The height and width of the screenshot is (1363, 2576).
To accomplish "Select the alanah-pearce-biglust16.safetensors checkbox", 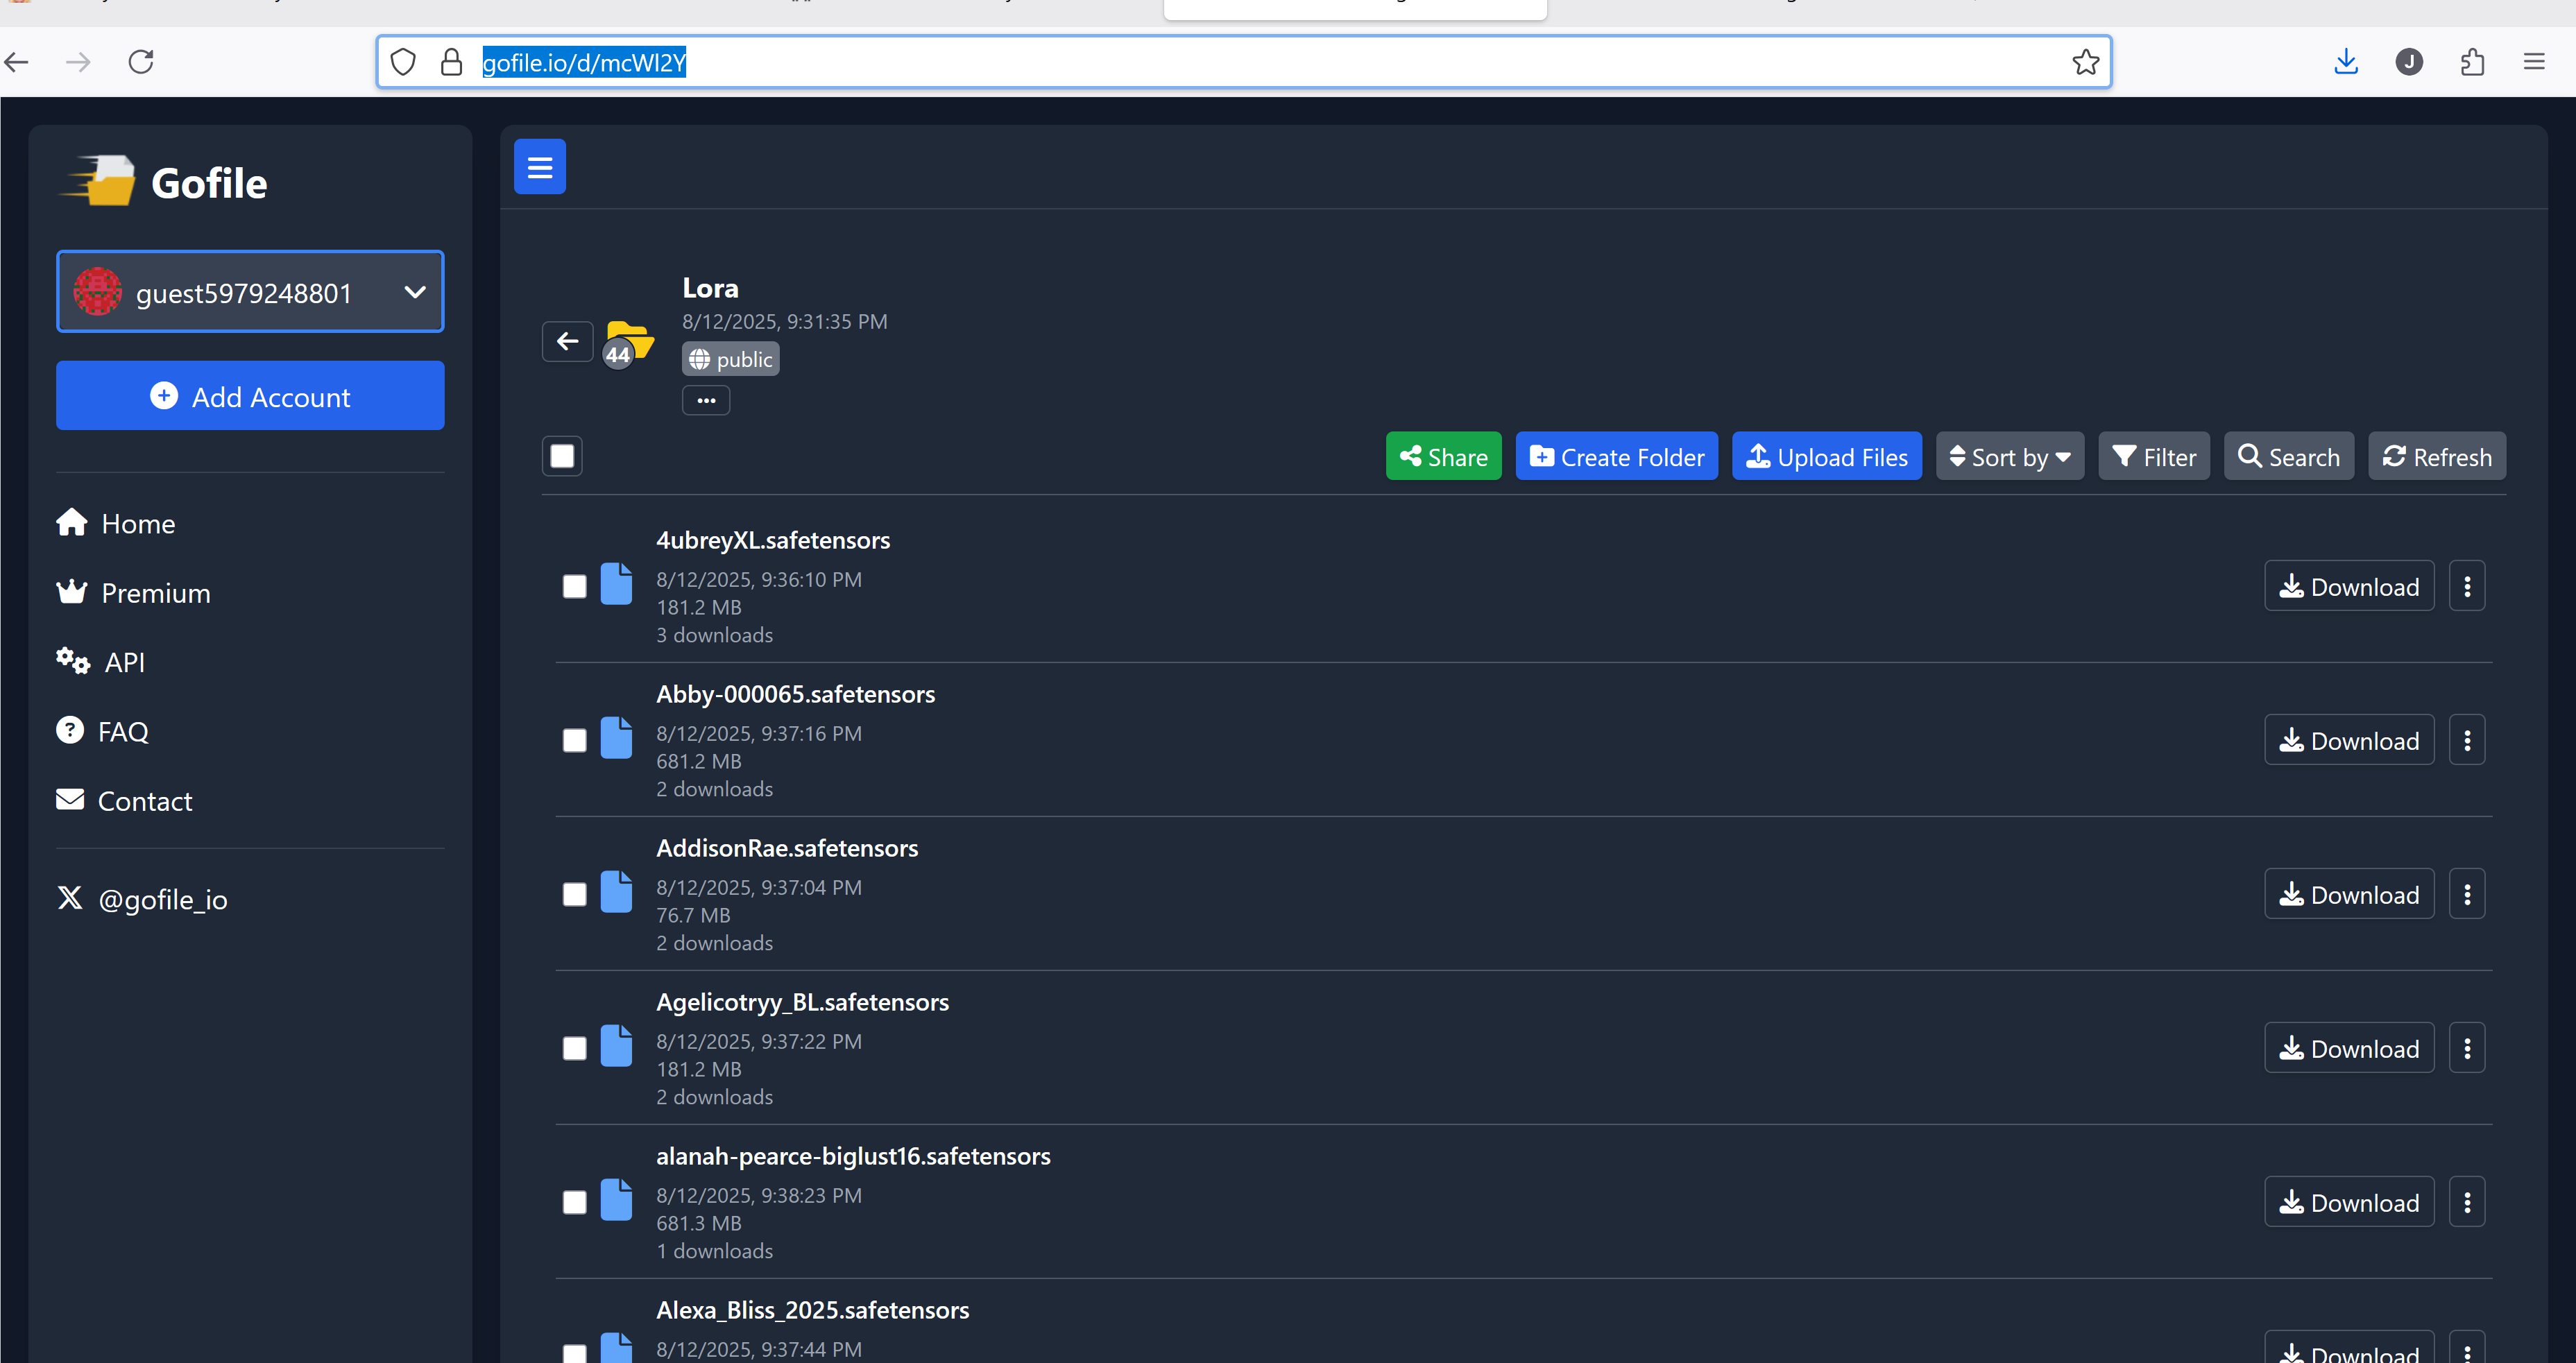I will (574, 1202).
